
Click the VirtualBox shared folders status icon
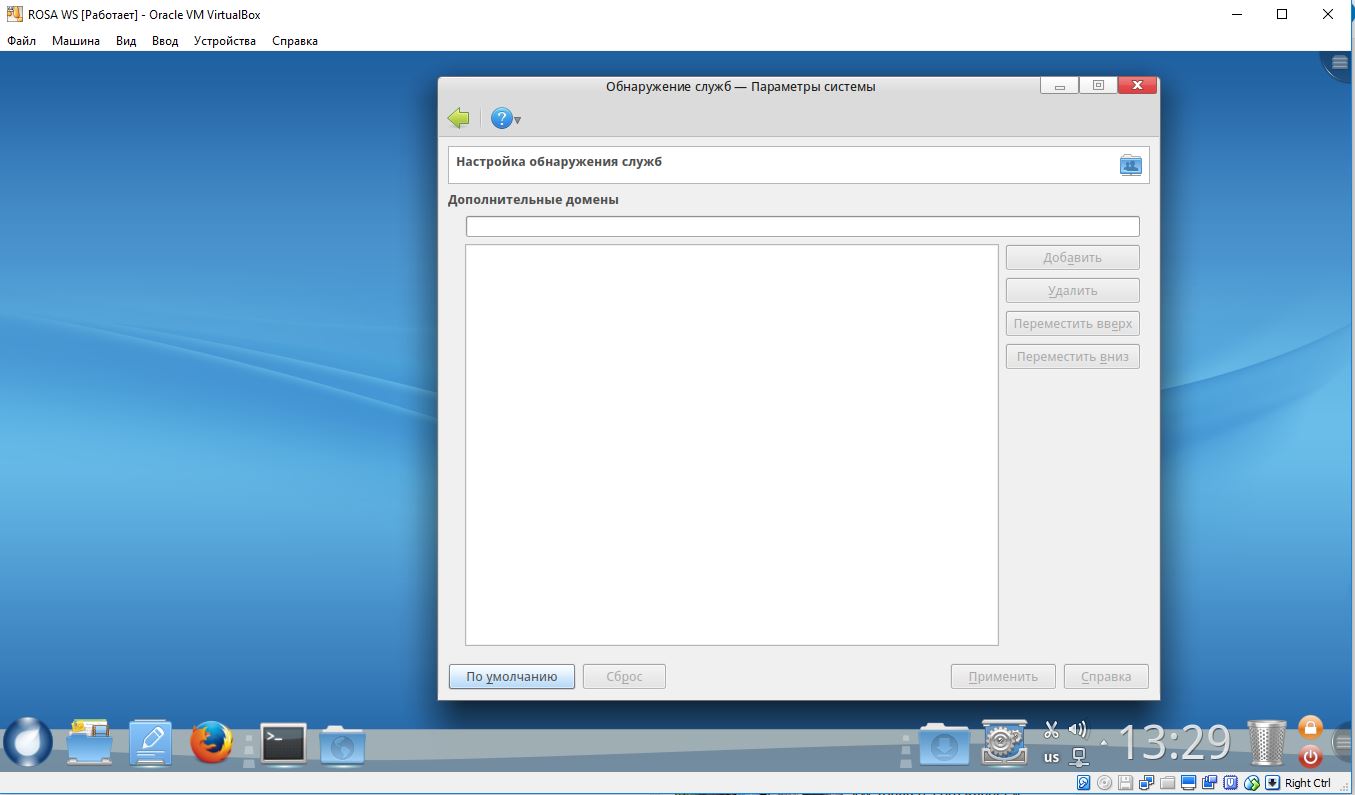(1167, 783)
